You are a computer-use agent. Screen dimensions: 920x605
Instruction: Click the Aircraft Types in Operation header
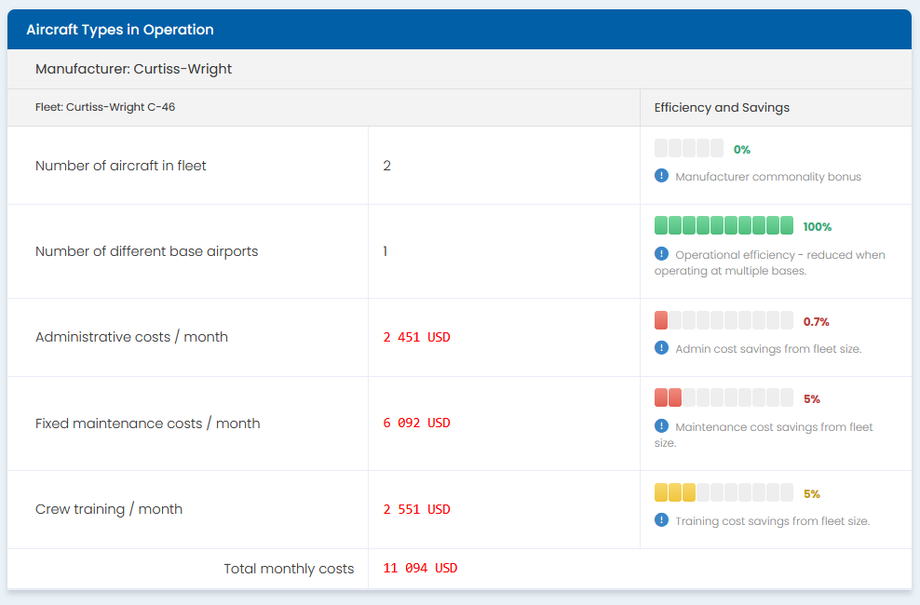tap(120, 30)
